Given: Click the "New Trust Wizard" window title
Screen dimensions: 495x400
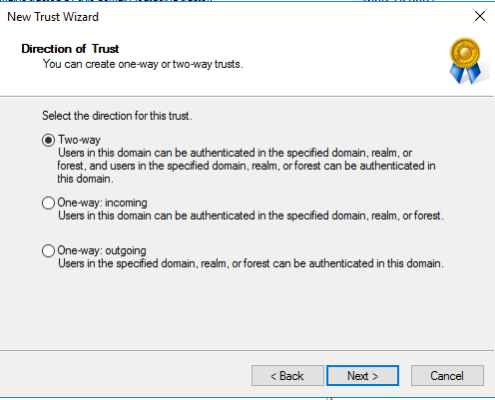Looking at the screenshot, I should coord(53,17).
